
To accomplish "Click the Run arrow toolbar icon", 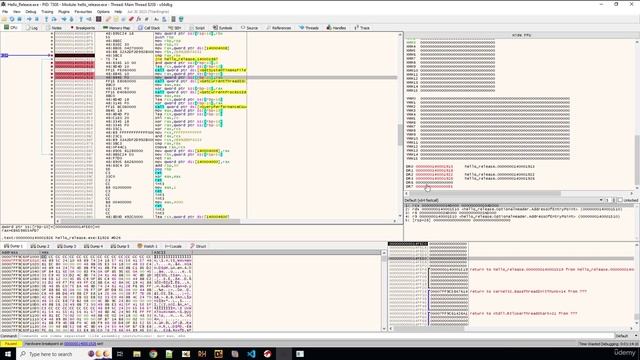I will [29, 19].
